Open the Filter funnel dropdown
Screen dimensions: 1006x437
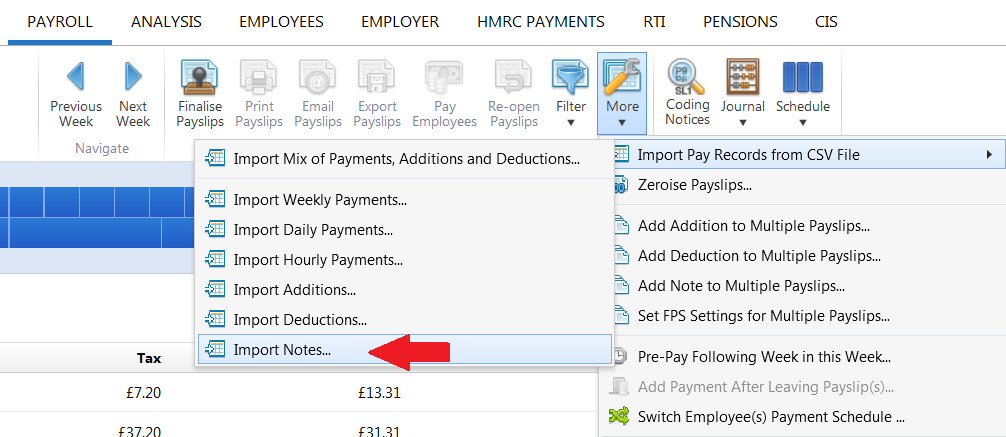click(570, 92)
